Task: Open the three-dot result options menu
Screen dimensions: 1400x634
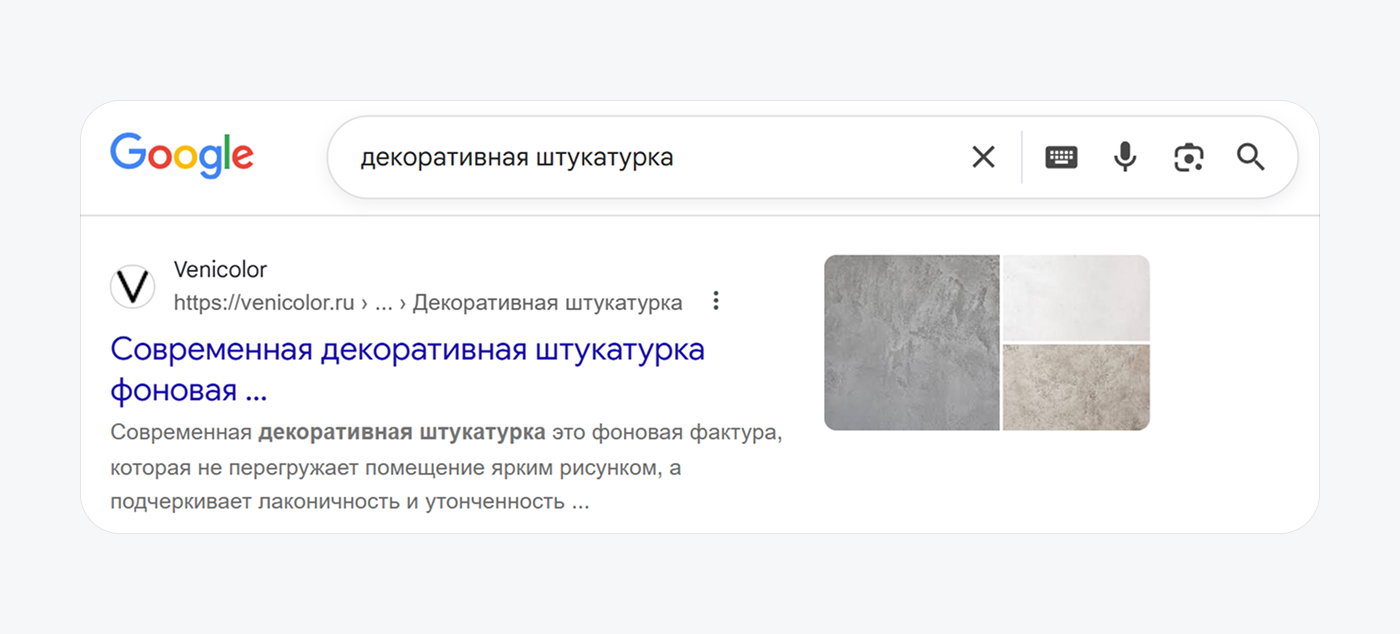Action: pyautogui.click(x=715, y=301)
